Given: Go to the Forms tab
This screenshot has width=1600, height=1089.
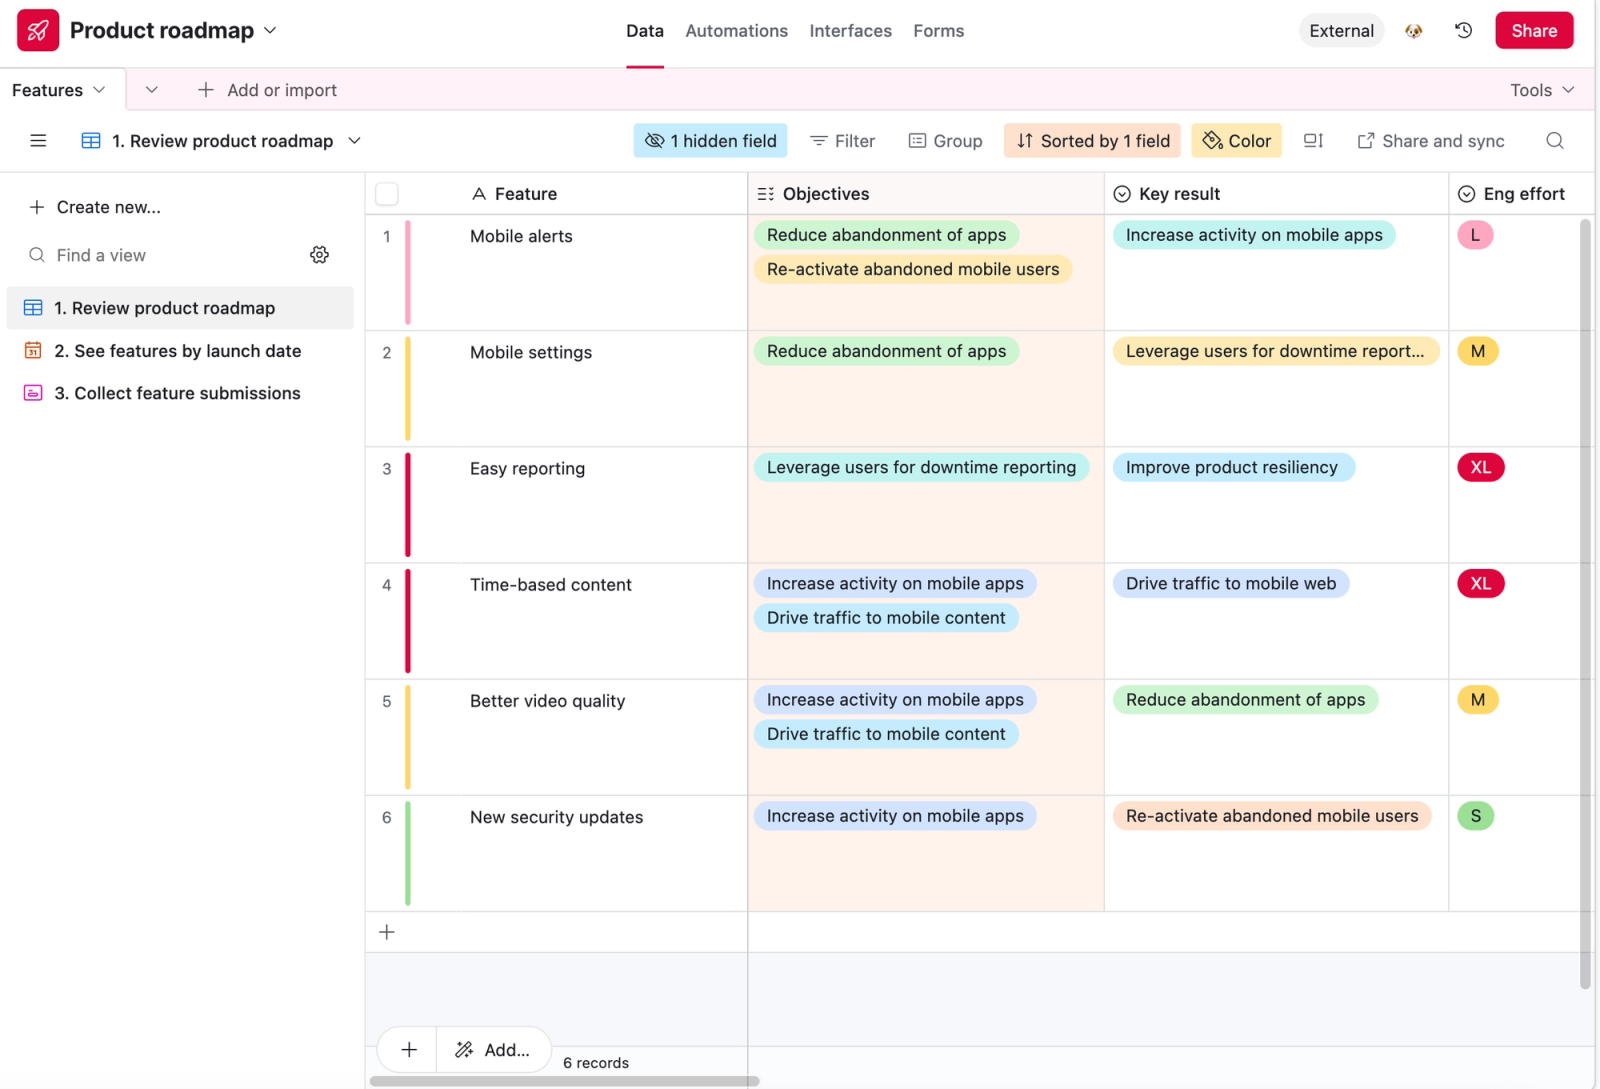Looking at the screenshot, I should 939,31.
